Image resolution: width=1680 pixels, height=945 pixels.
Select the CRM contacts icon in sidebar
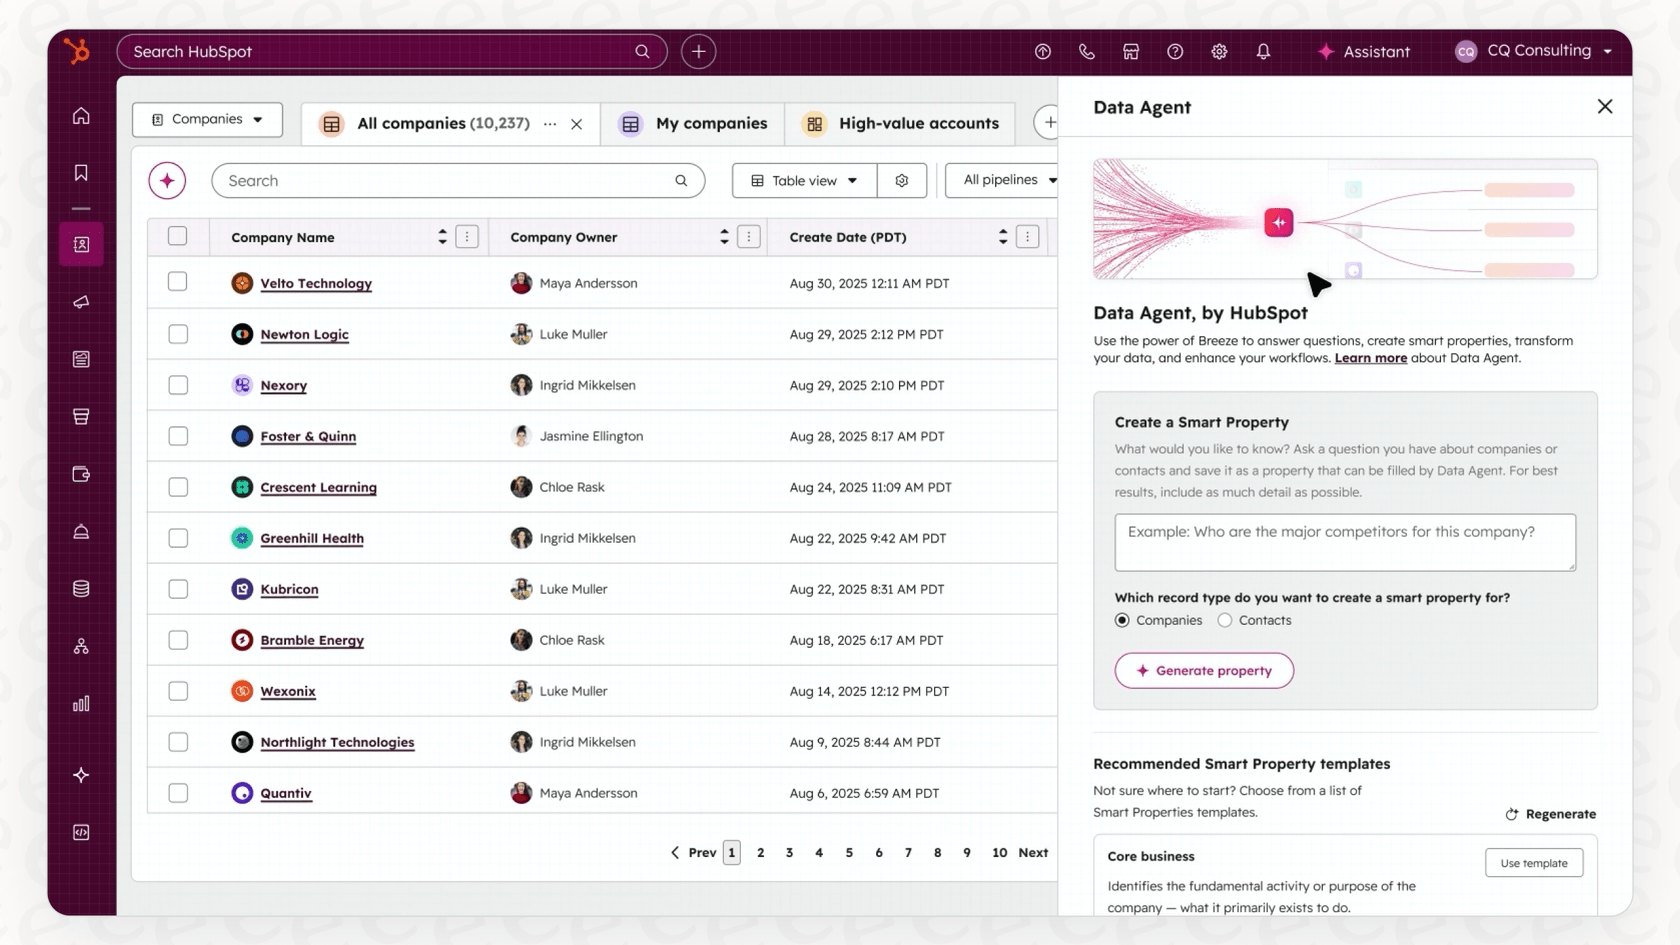tap(81, 244)
